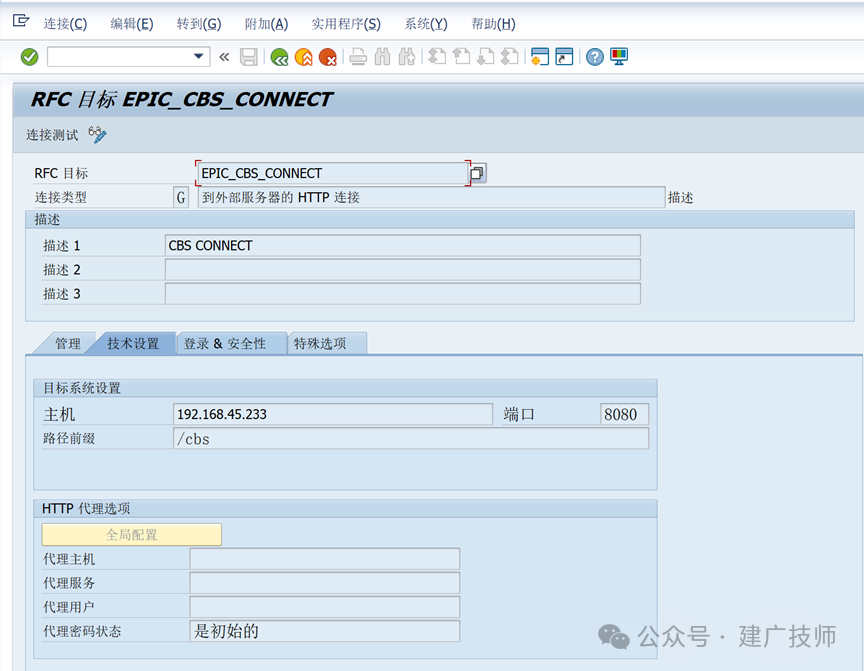Click the 连接测试 button
864x671 pixels.
(52, 135)
